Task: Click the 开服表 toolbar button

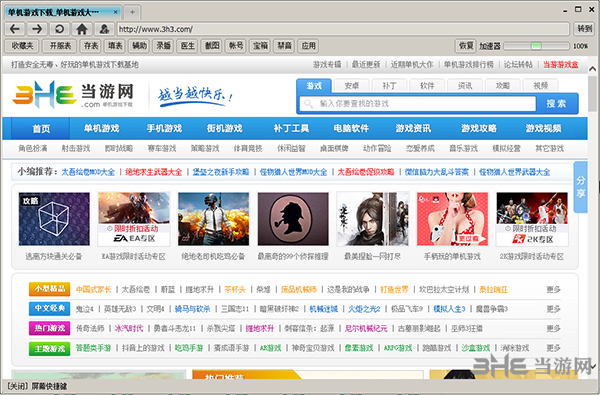Action: [x=60, y=46]
